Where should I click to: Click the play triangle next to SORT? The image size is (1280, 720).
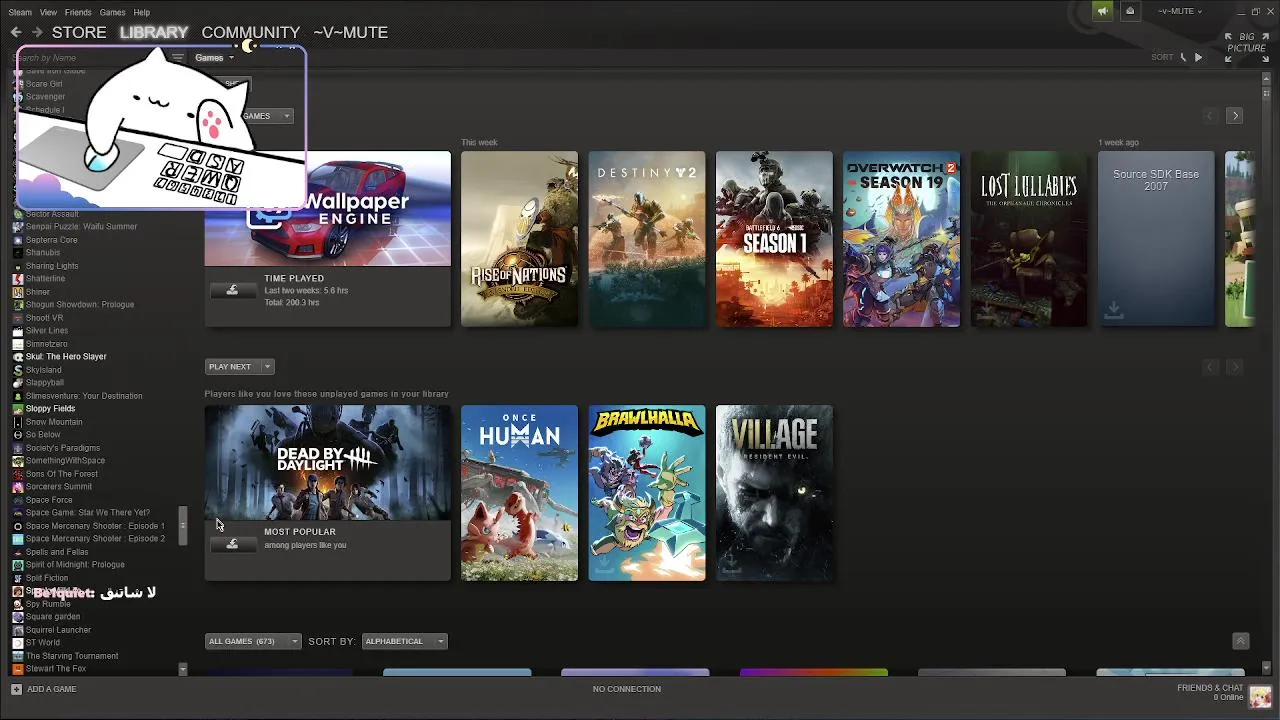pos(1198,57)
